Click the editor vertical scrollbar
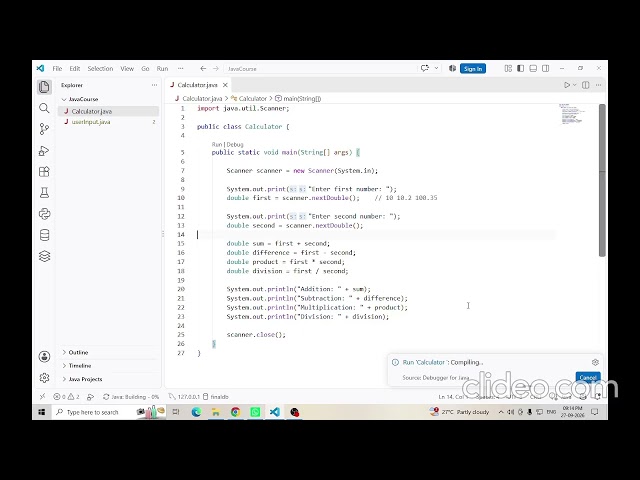 click(x=602, y=180)
